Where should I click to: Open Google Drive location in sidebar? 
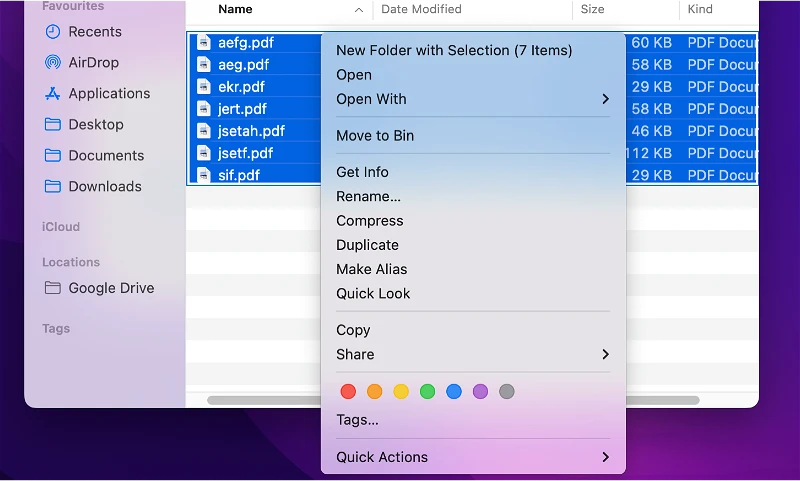point(111,288)
